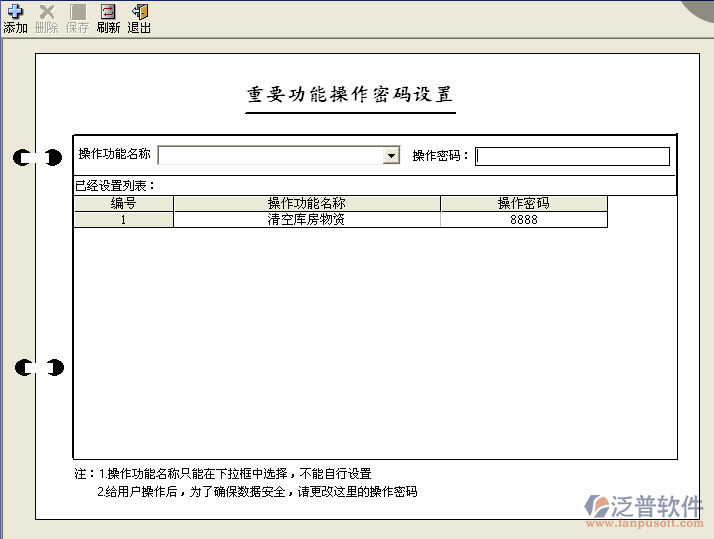This screenshot has height=539, width=714.
Task: Click the 操作密码 table column header
Action: pyautogui.click(x=523, y=203)
